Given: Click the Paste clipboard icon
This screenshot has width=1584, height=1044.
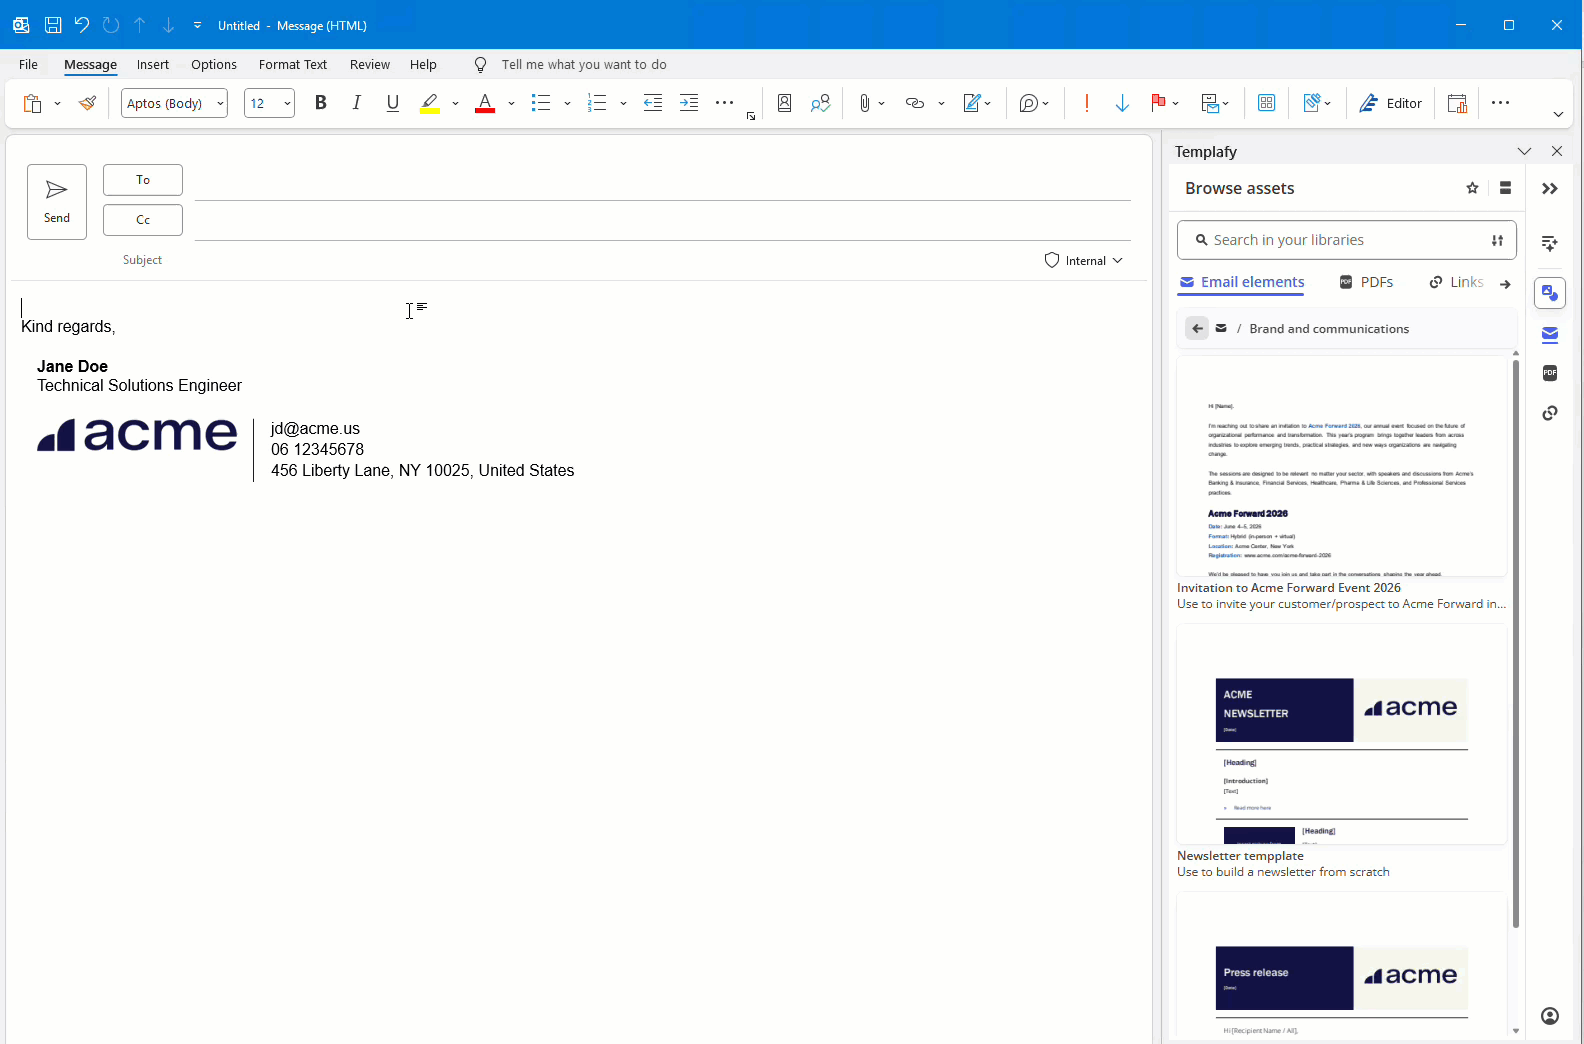Looking at the screenshot, I should [x=32, y=103].
